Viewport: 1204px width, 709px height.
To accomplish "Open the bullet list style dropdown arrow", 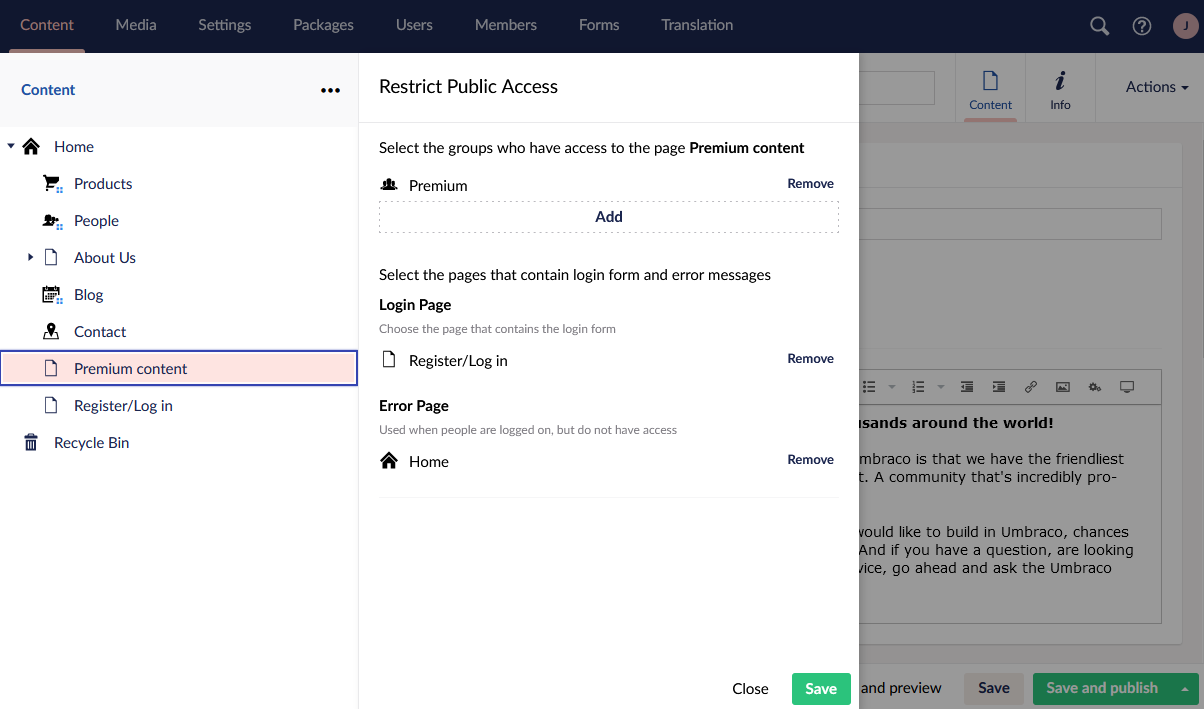I will [x=891, y=387].
